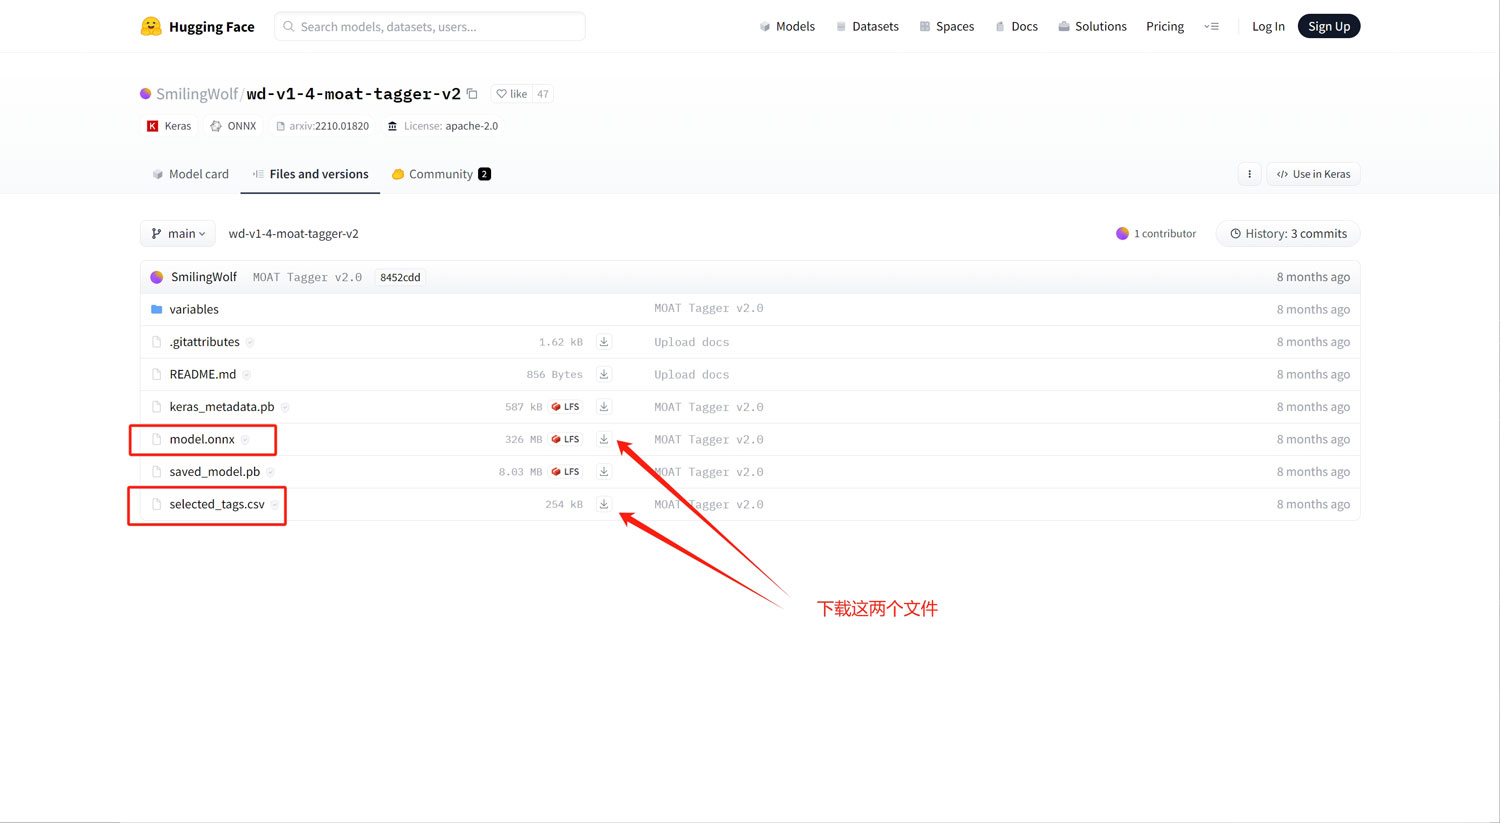Open the keras_metadata.pb file
The width and height of the screenshot is (1500, 823).
222,407
